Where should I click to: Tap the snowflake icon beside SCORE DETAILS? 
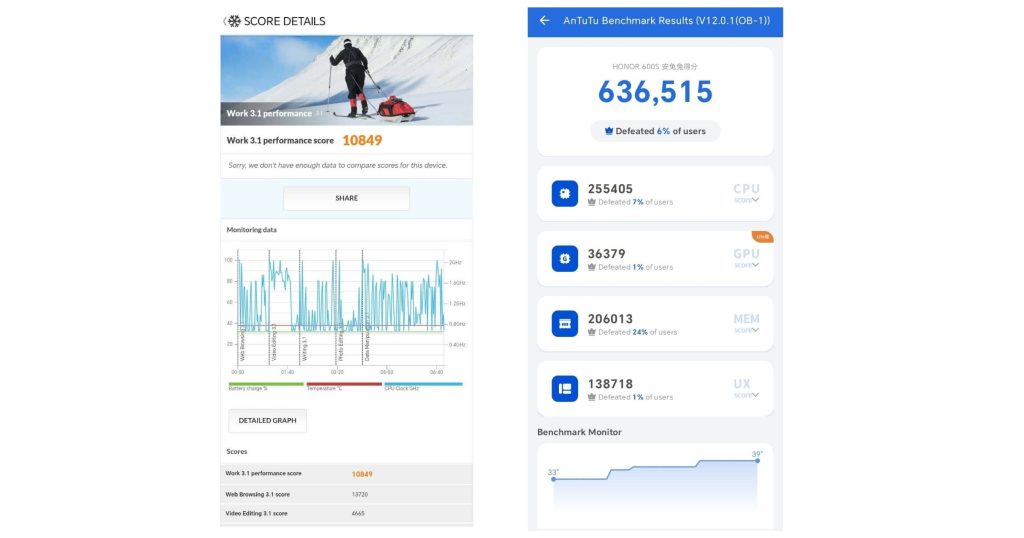pos(234,21)
